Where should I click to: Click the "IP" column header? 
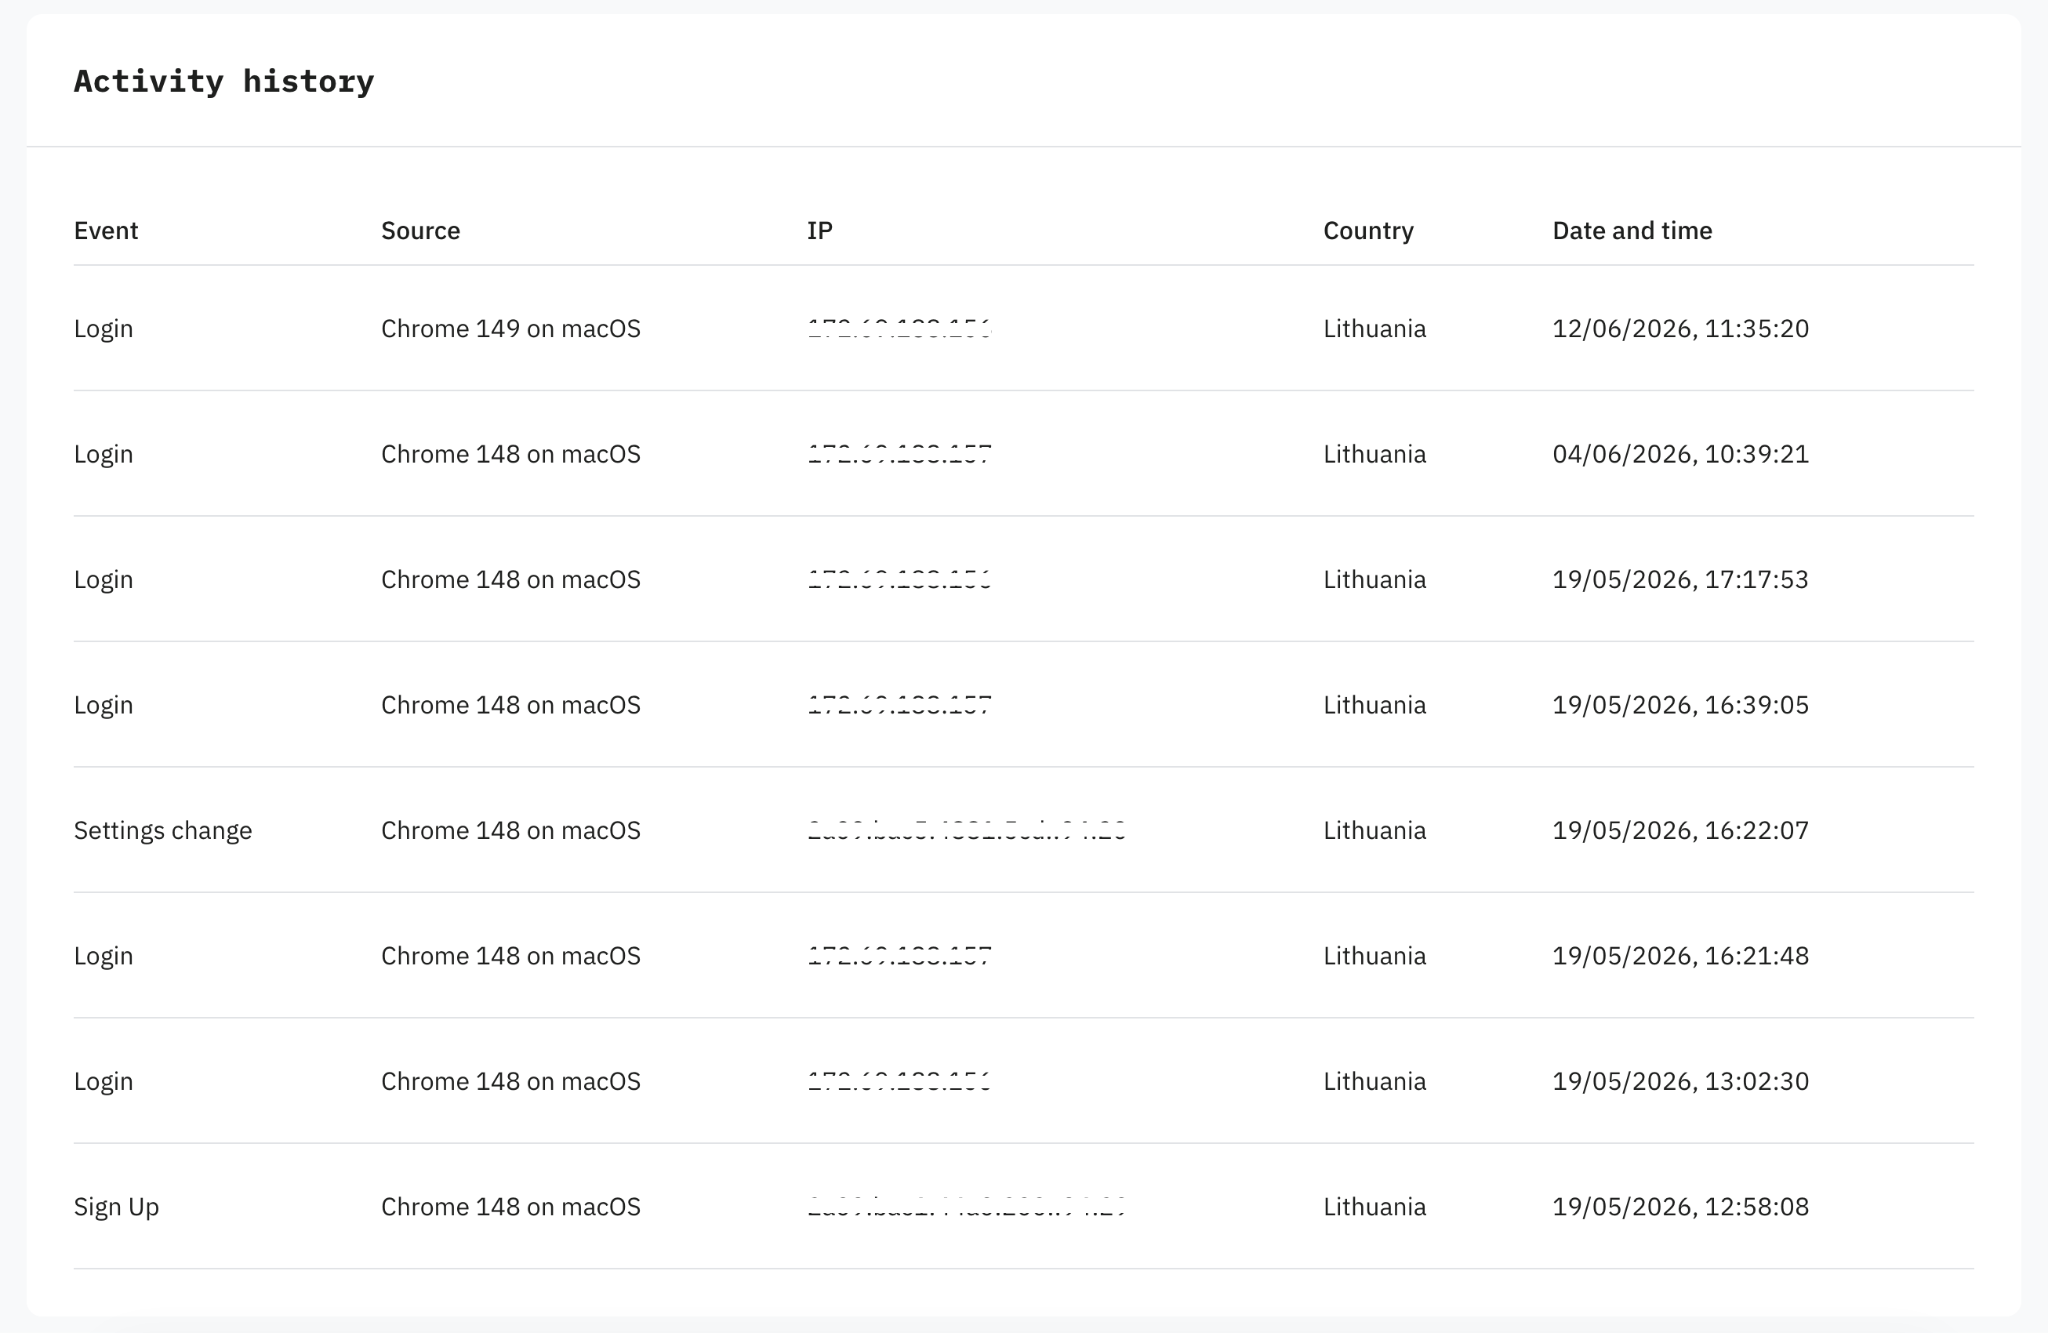[x=820, y=231]
